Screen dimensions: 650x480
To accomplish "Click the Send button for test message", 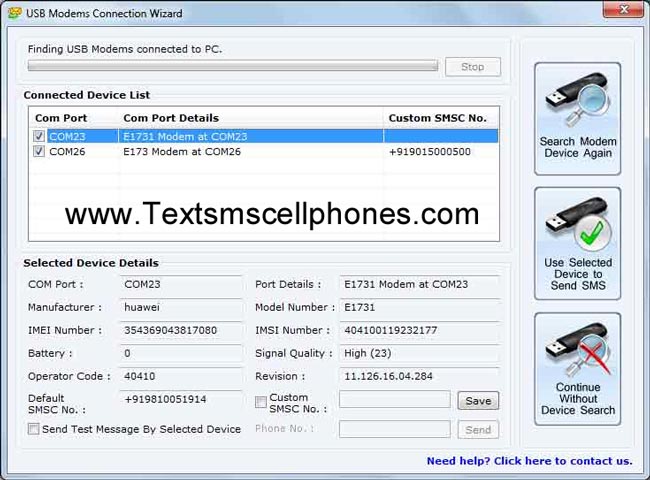I will [478, 430].
